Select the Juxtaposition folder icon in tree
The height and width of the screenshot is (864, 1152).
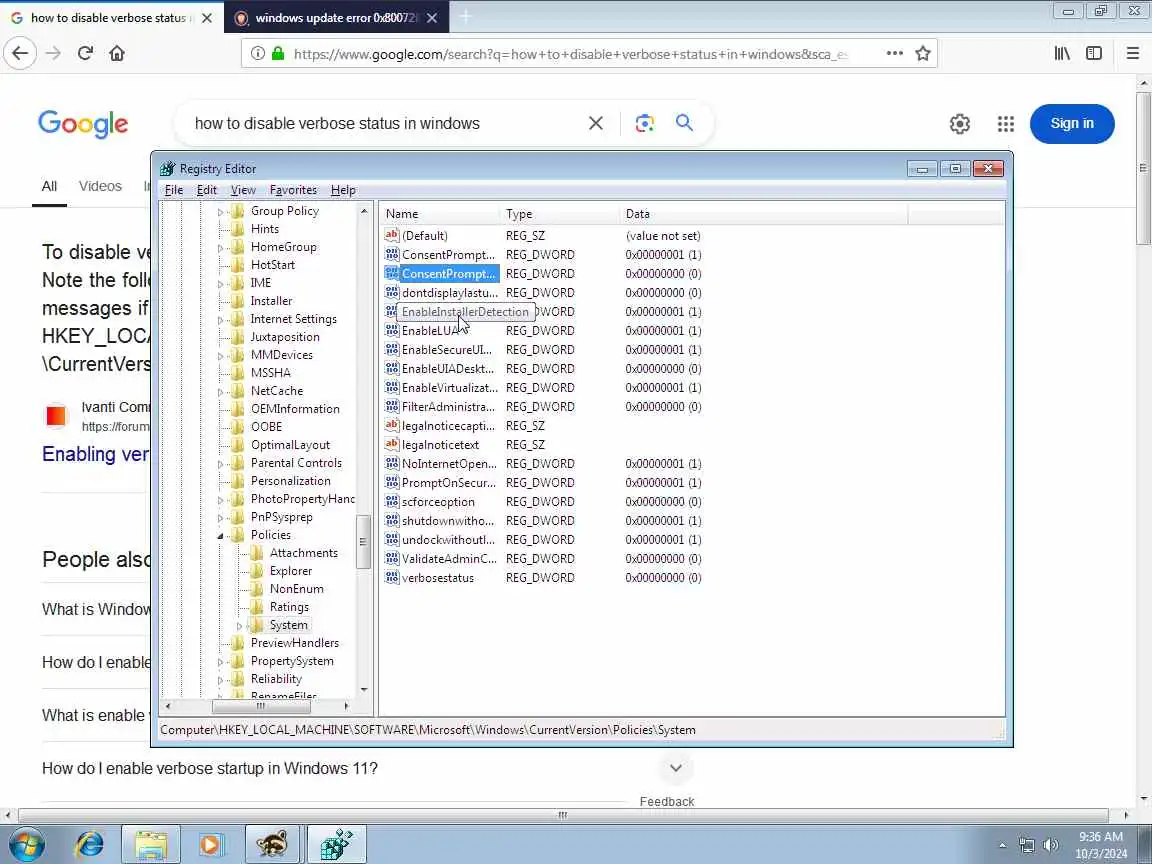pyautogui.click(x=238, y=337)
